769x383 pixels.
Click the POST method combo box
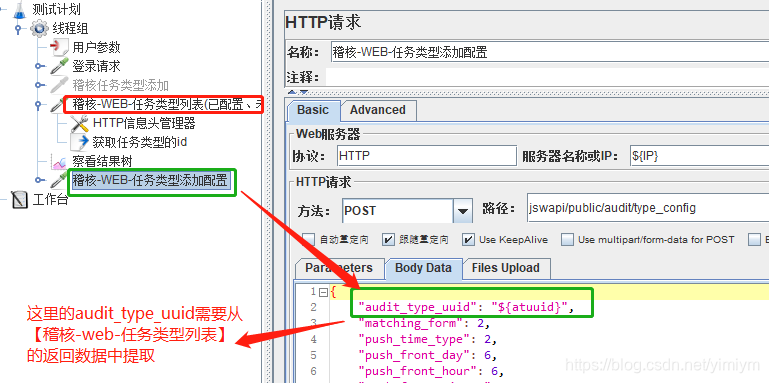407,211
